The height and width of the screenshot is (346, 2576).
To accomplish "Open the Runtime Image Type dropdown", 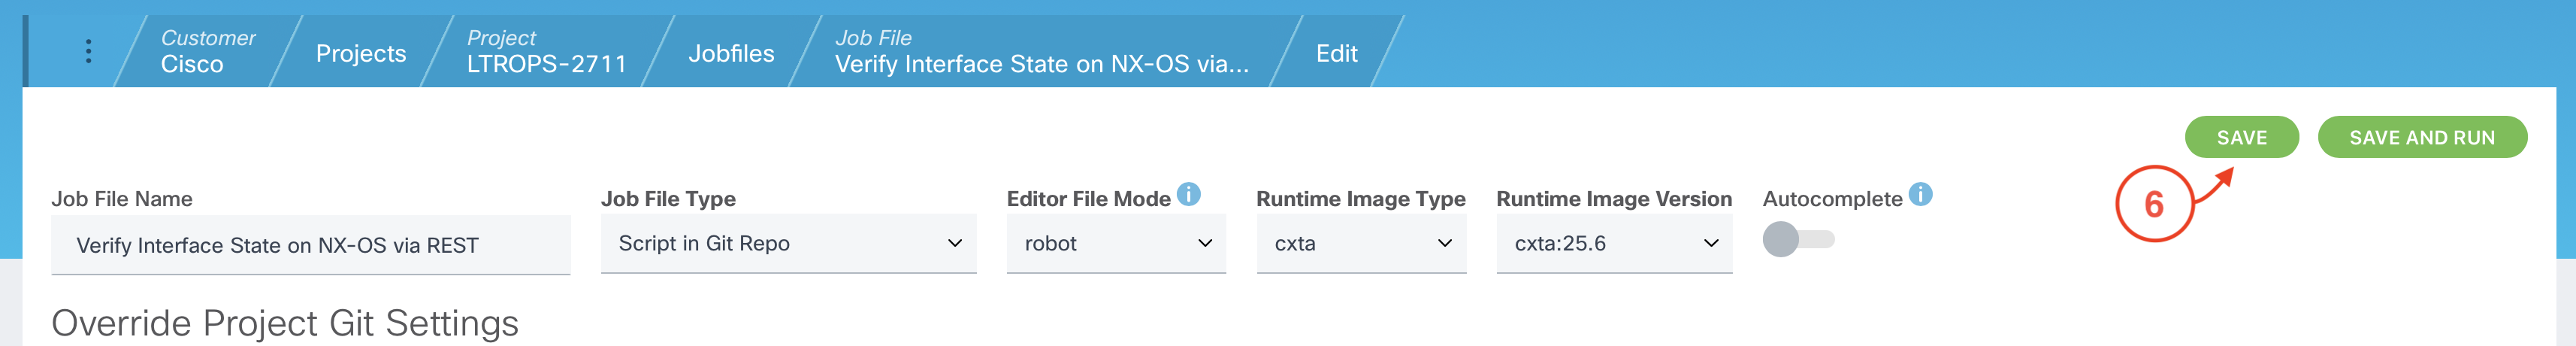I will (1360, 244).
